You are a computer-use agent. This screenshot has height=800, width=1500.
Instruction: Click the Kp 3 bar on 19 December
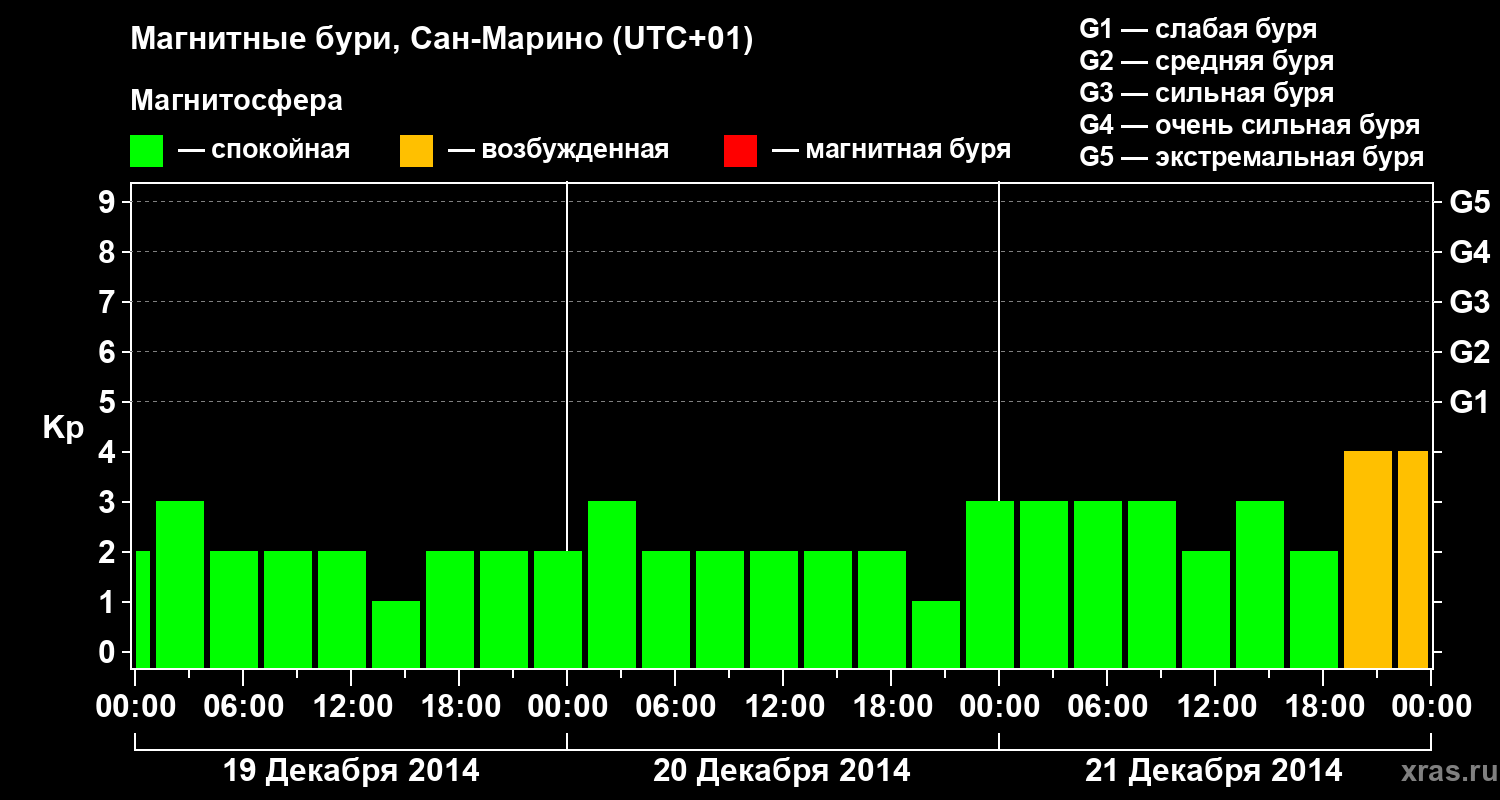[x=180, y=584]
